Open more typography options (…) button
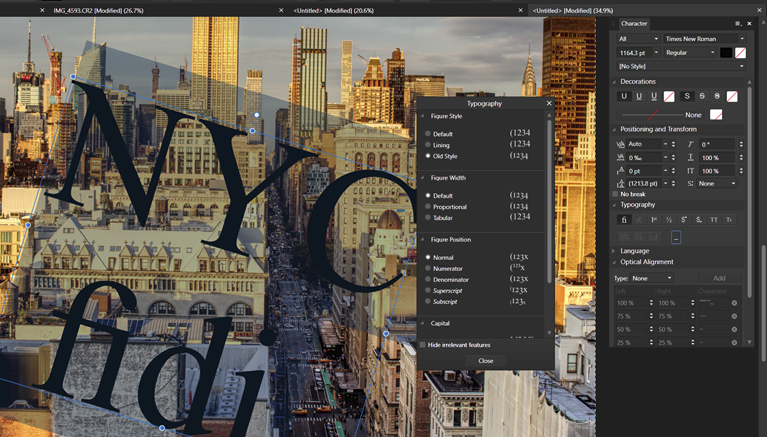 [x=676, y=237]
